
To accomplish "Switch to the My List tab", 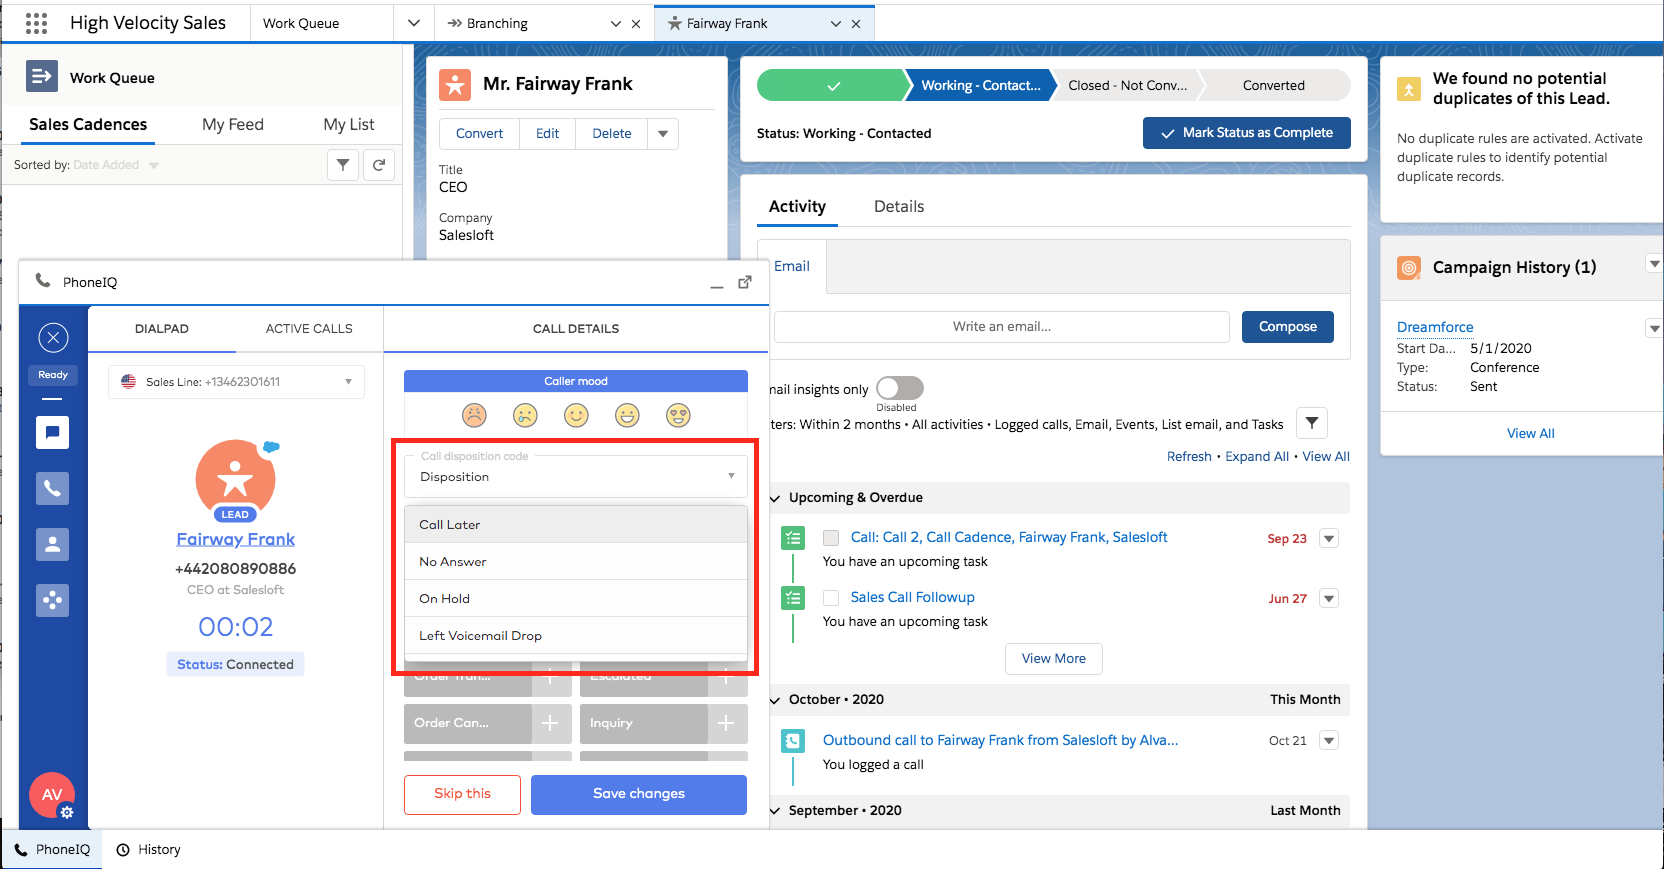I will 349,124.
